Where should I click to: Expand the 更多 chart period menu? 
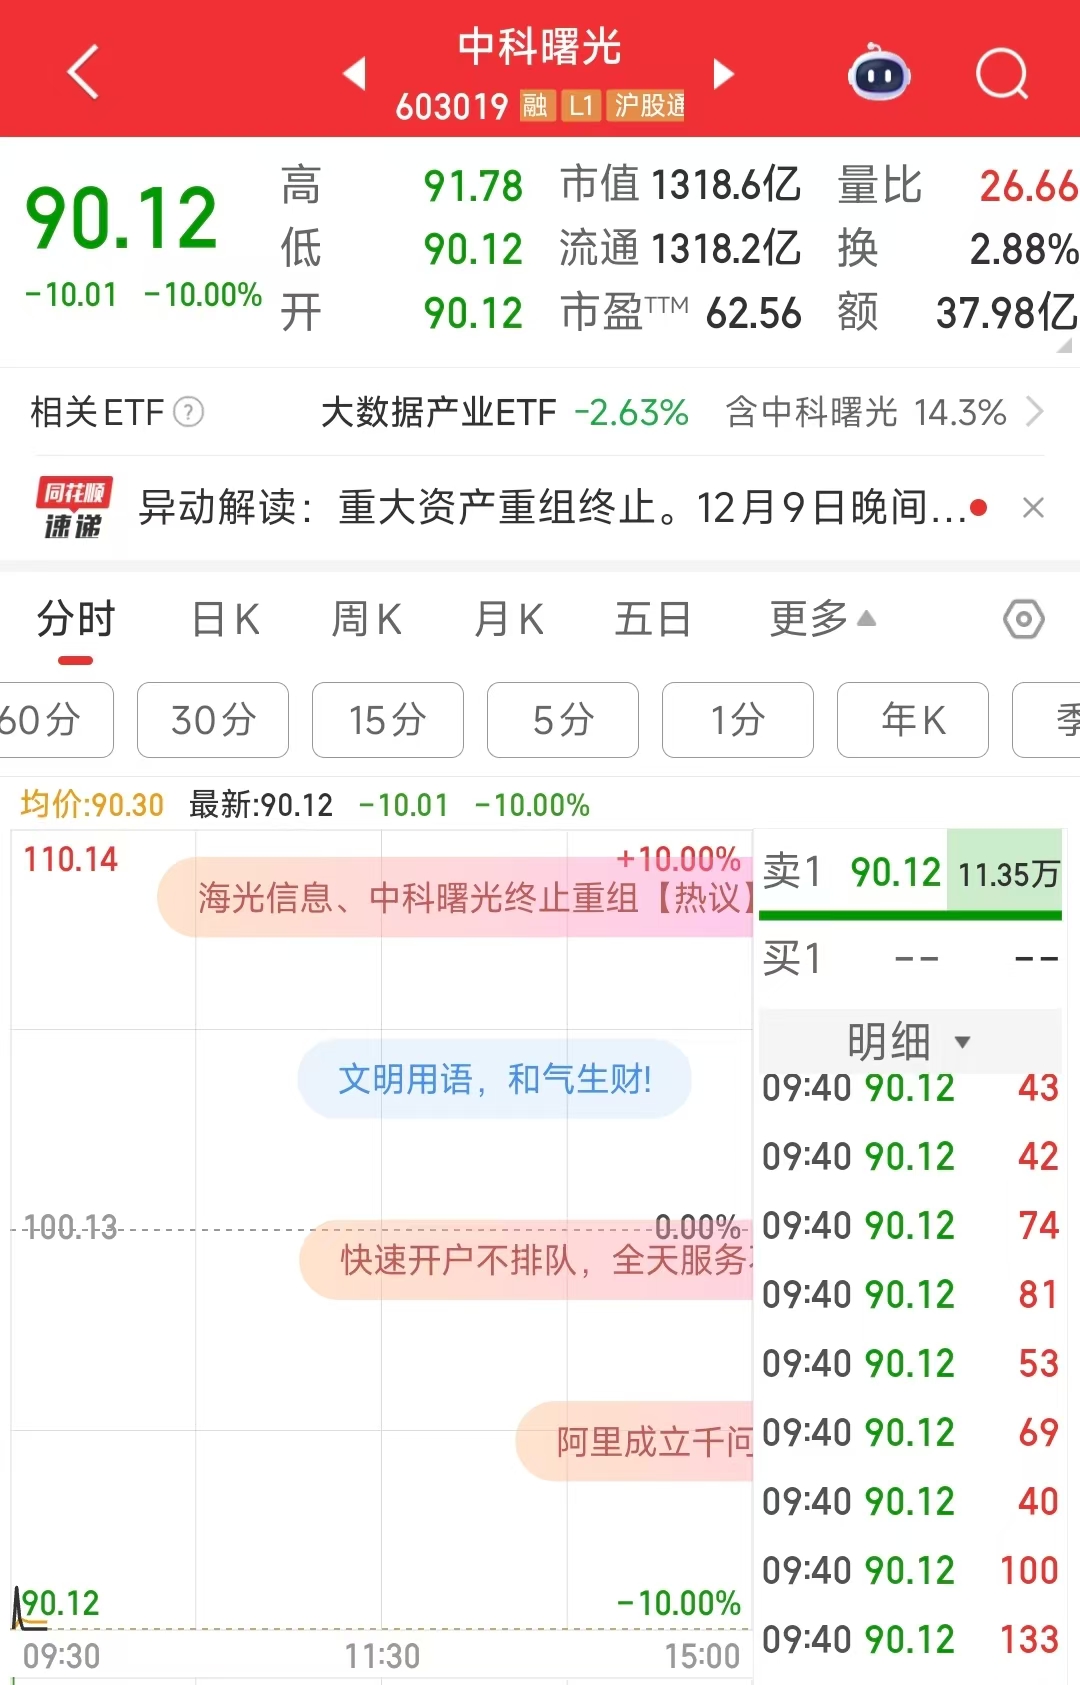[822, 619]
